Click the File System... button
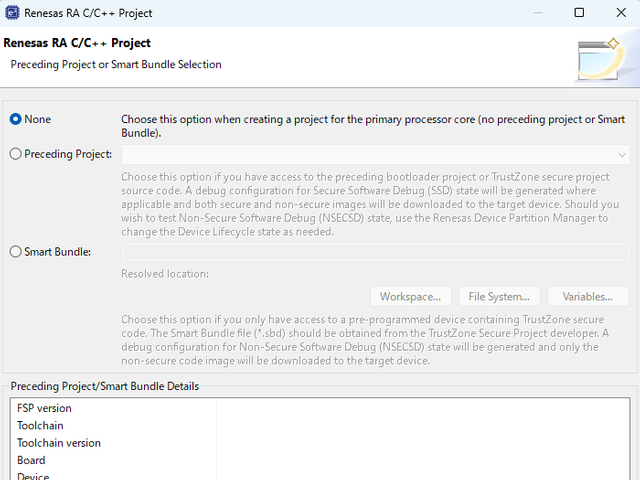 coord(499,297)
